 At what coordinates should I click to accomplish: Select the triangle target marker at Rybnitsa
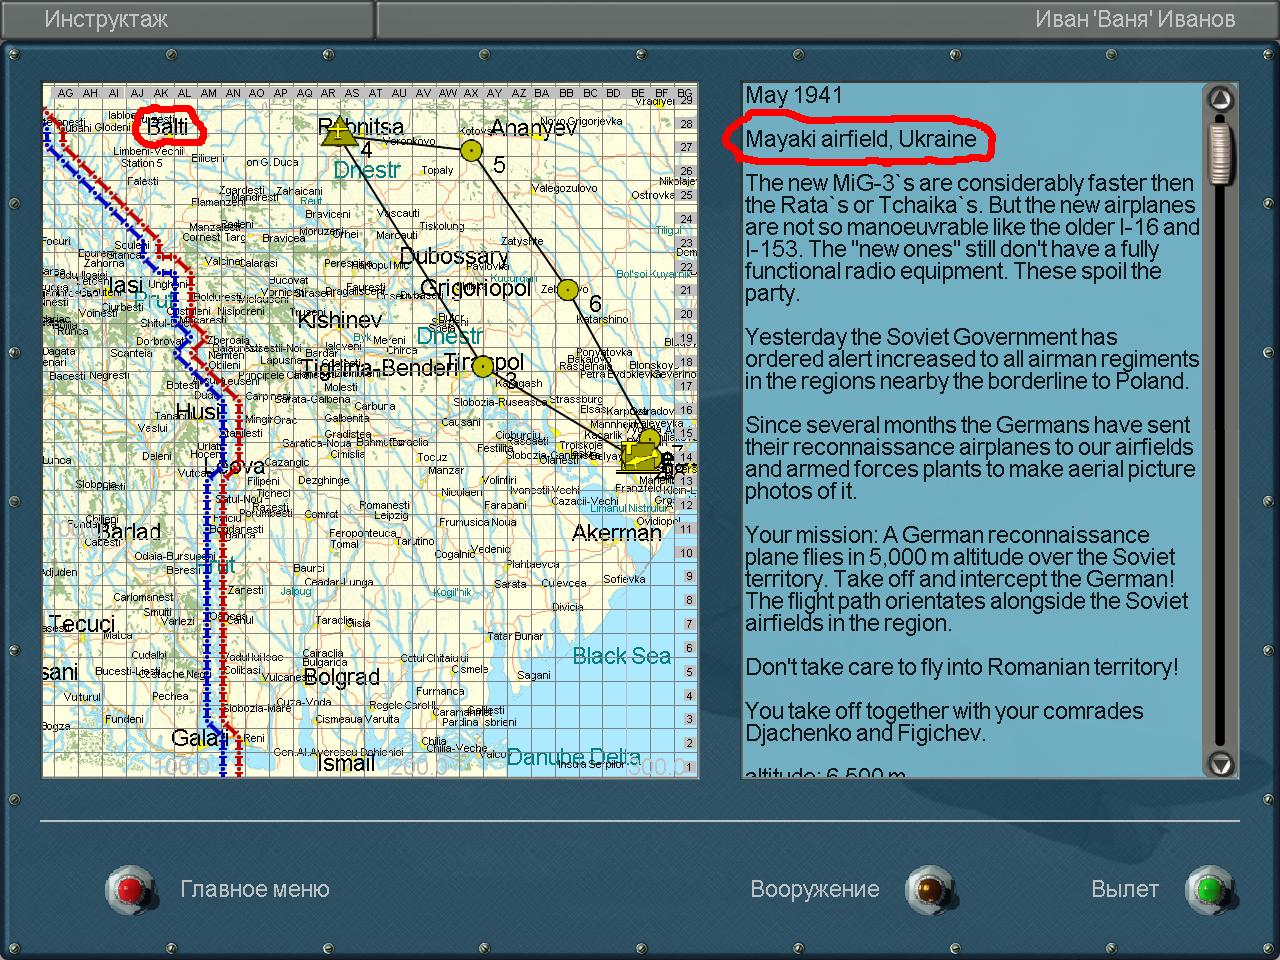[x=340, y=131]
